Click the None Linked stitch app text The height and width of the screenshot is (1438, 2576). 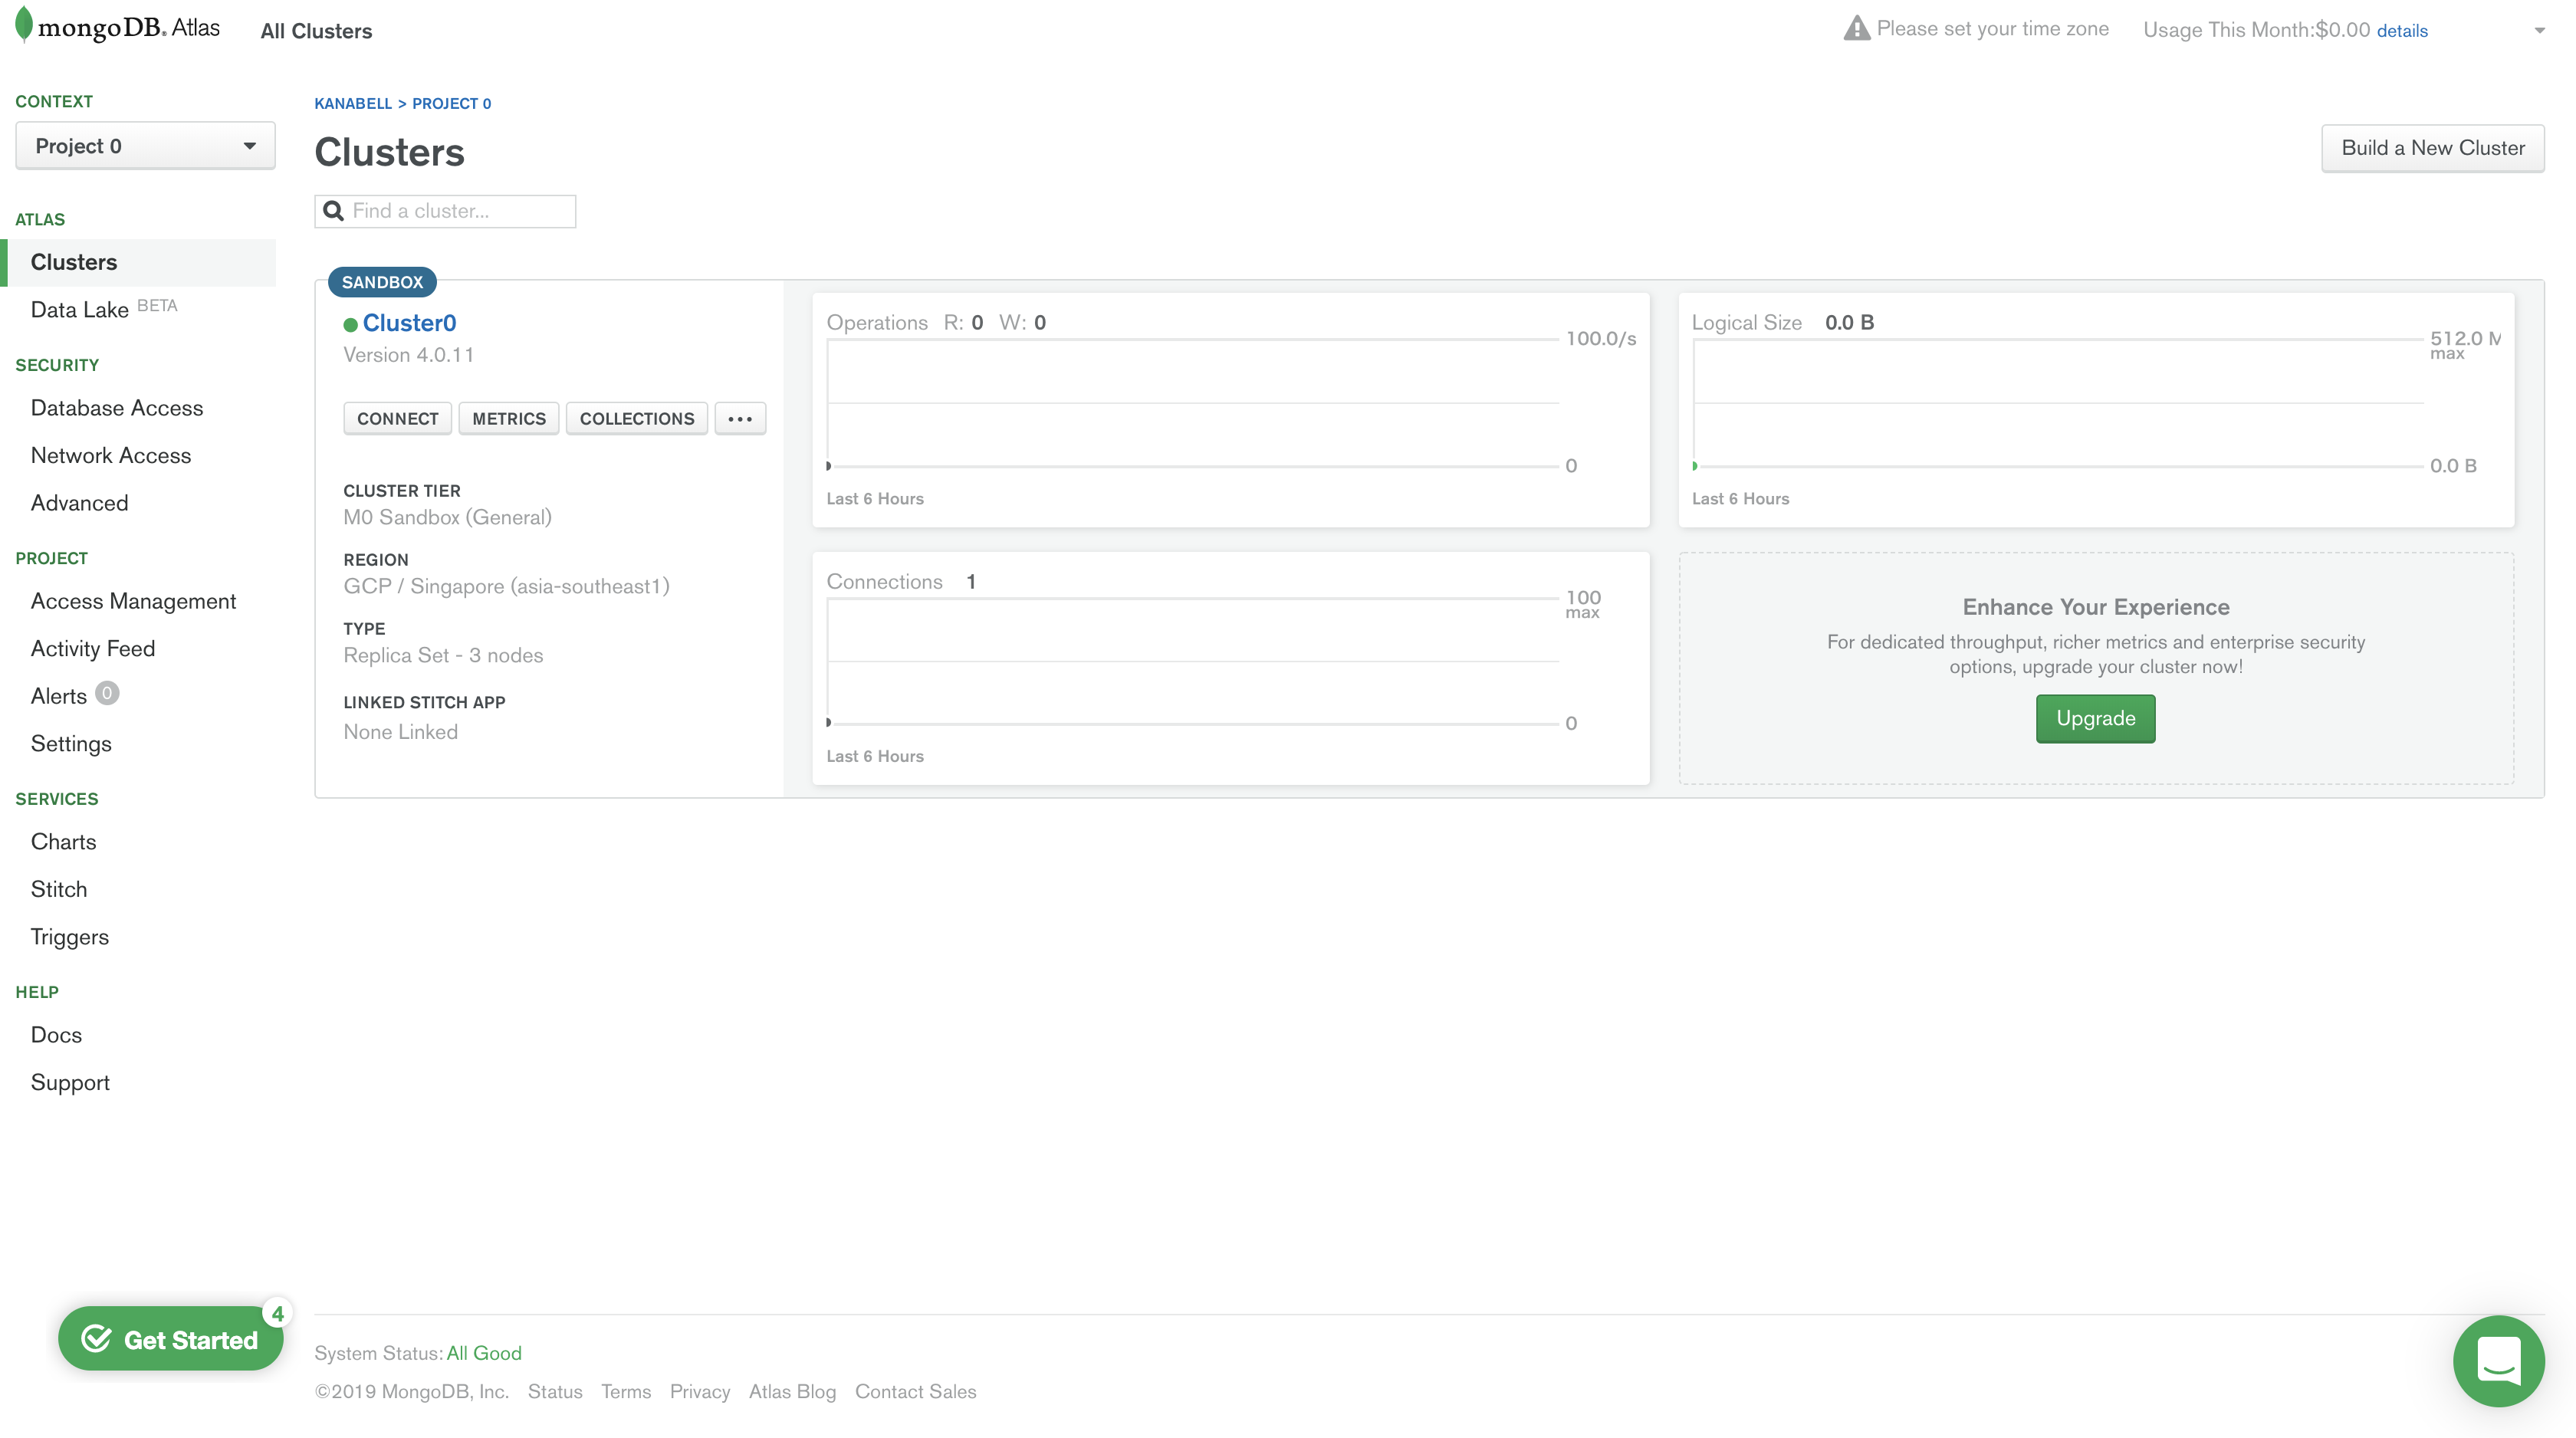[400, 732]
